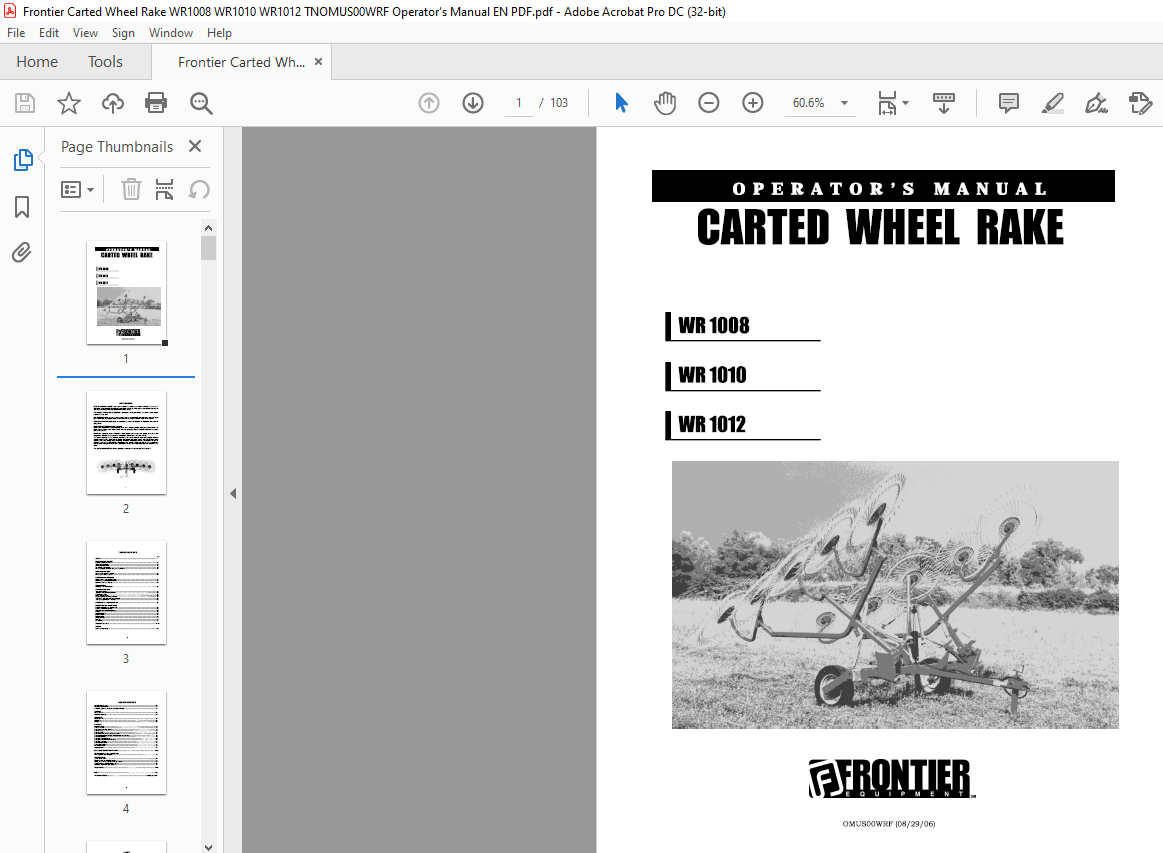Click the OMUS00WRF (08/29/06) footer text
Screen dimensions: 1163x853
(889, 824)
